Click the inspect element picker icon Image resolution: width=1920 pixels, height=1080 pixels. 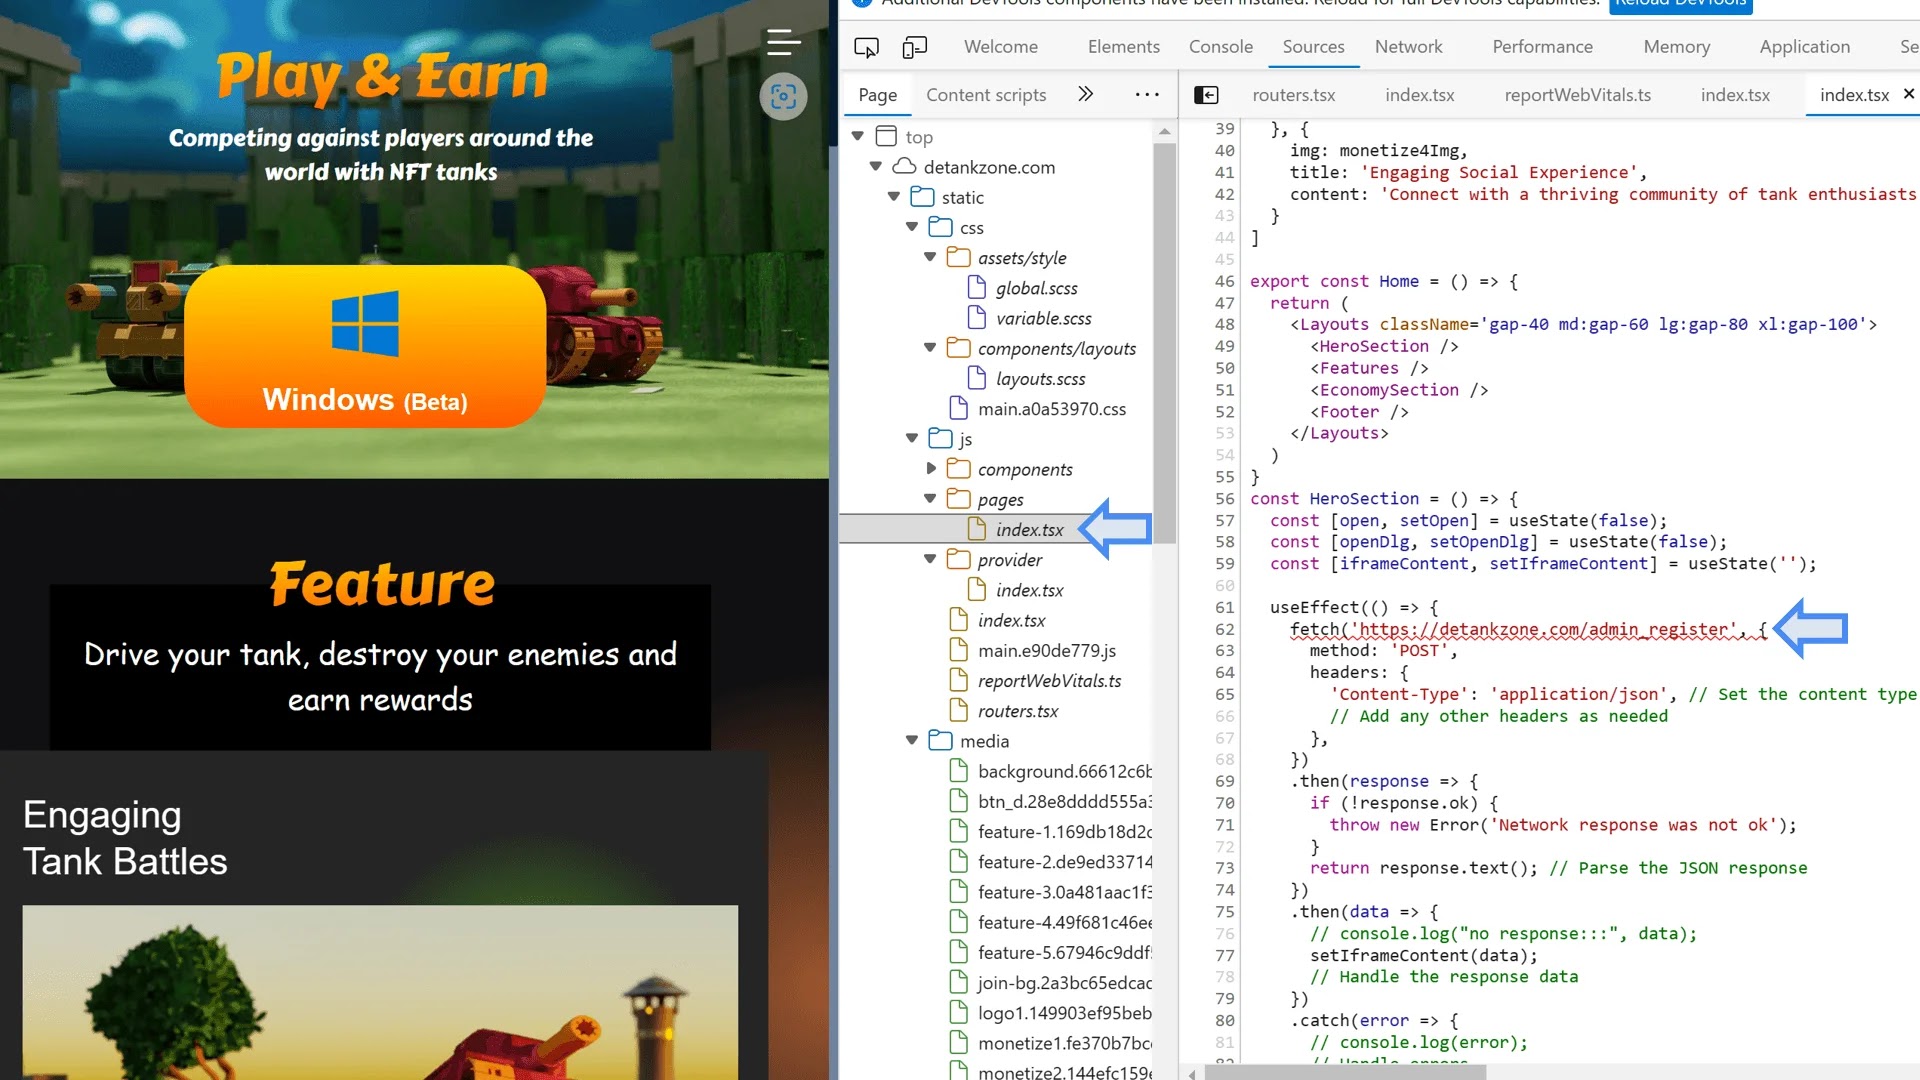click(866, 47)
